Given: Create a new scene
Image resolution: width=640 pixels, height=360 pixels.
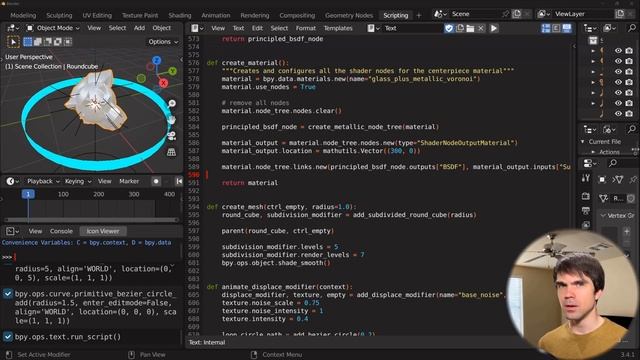Looking at the screenshot, I should [x=517, y=14].
